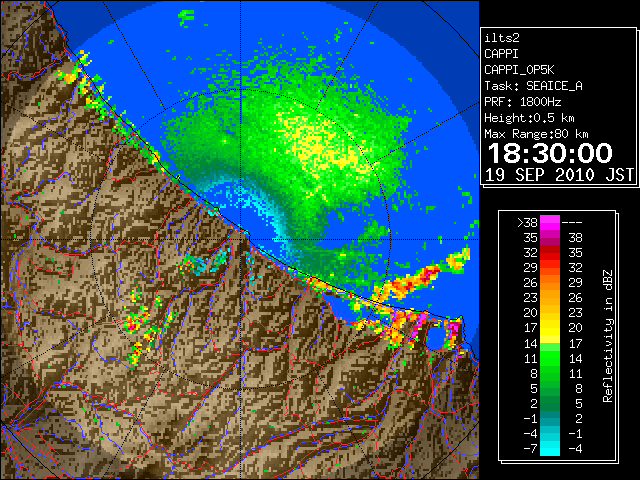Click the magenta >38 legend swatch
The image size is (640, 480).
click(550, 223)
